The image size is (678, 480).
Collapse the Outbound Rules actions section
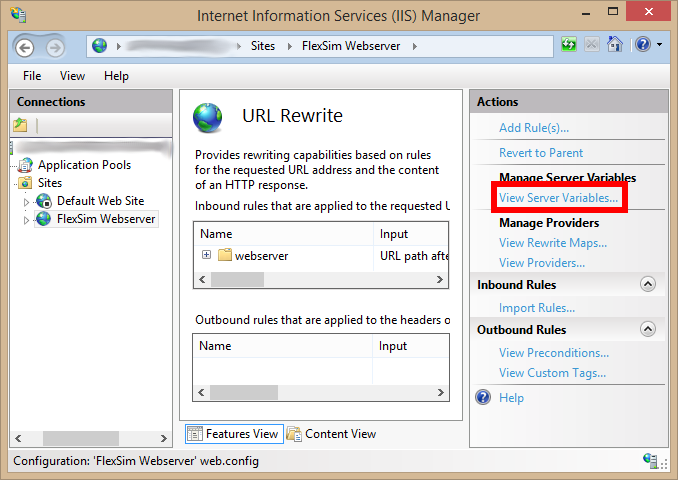point(648,330)
